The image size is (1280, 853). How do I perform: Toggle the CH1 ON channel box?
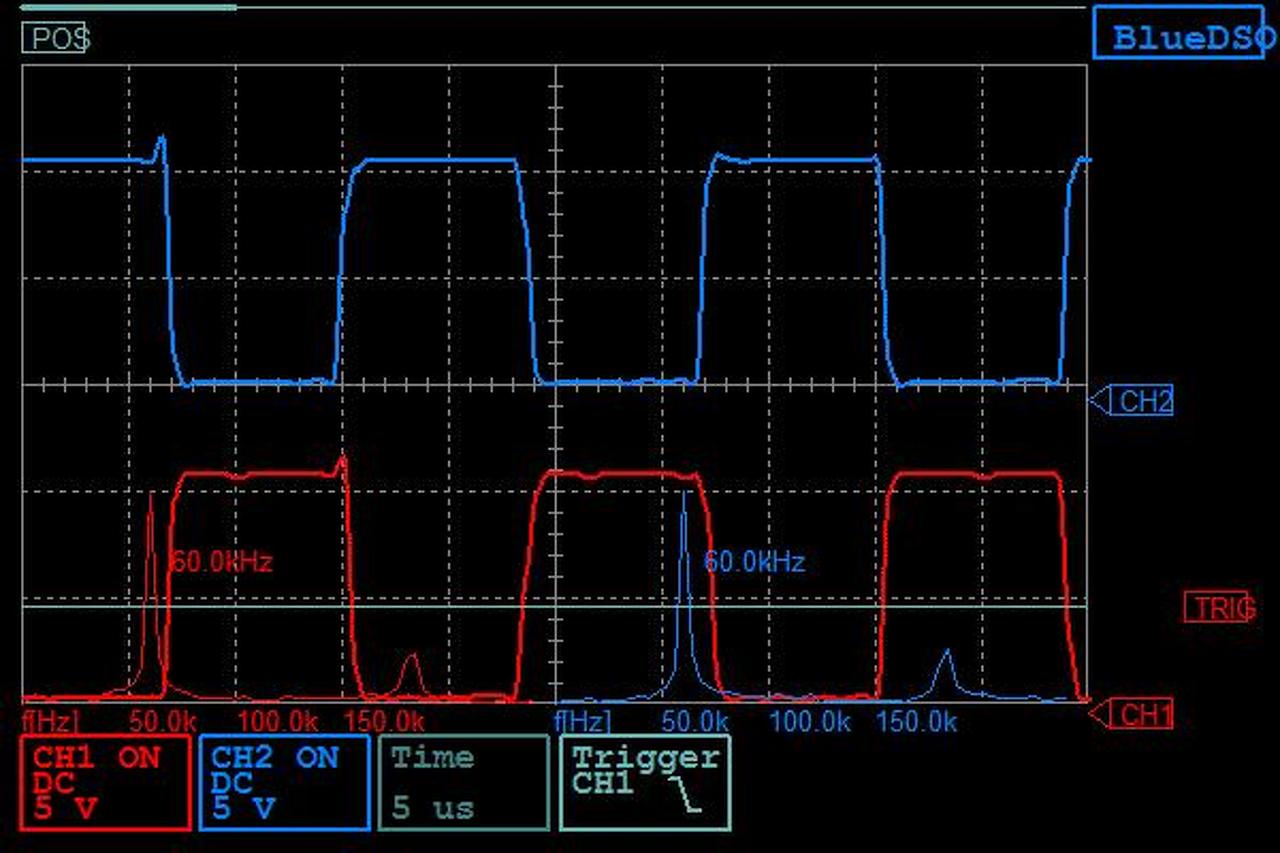pos(105,783)
